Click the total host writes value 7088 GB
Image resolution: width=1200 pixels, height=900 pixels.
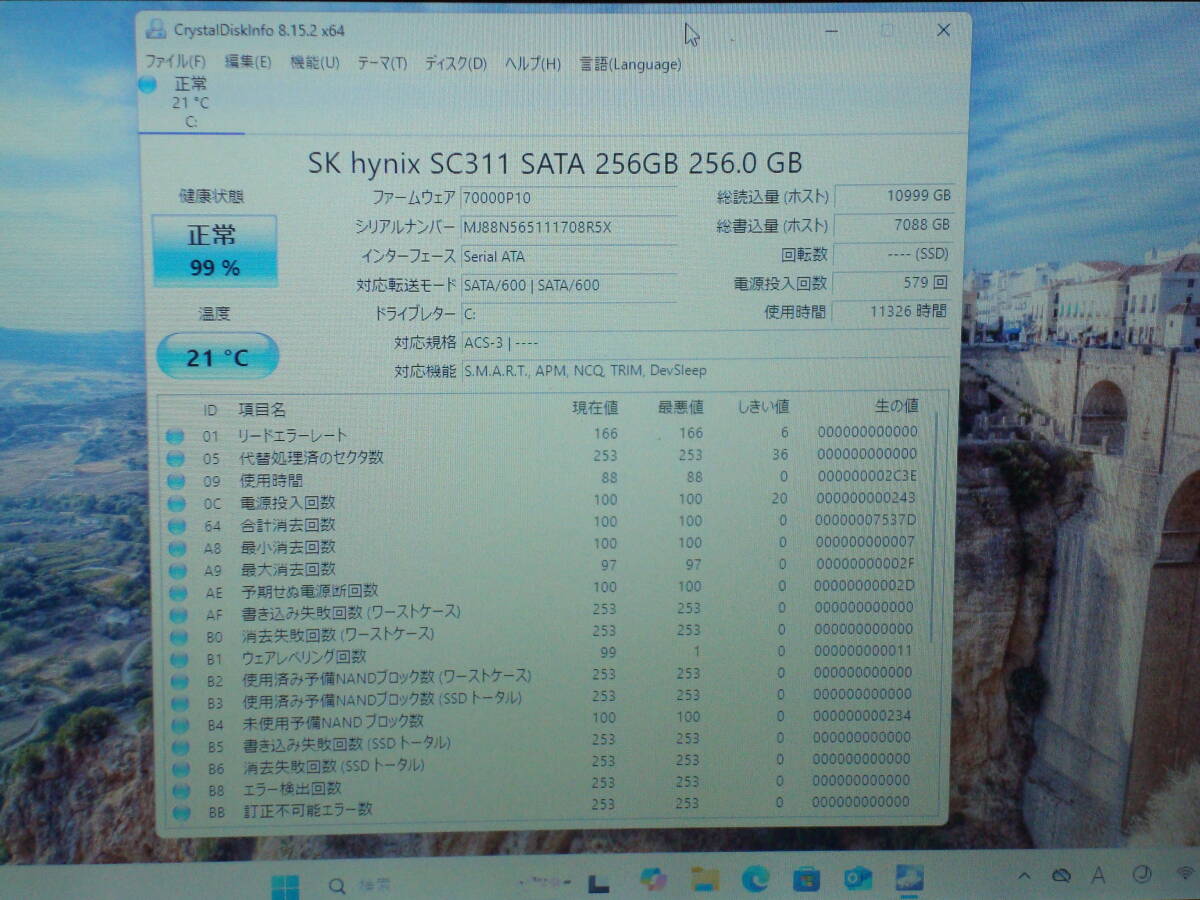pyautogui.click(x=892, y=225)
